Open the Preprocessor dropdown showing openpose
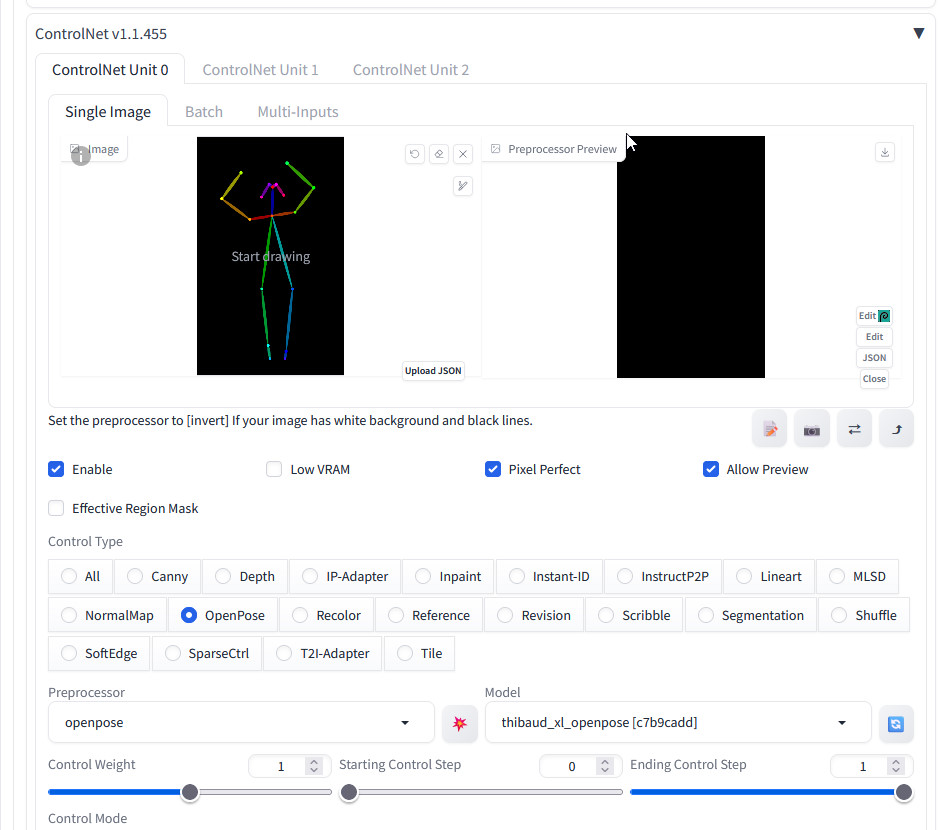 [x=241, y=722]
